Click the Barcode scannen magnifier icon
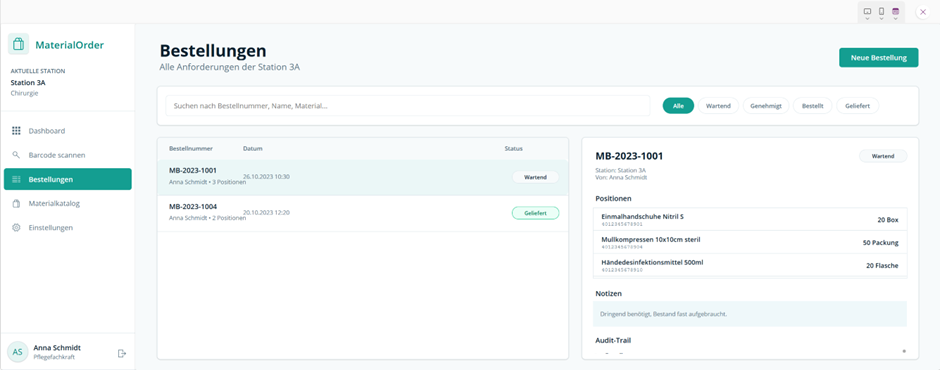The image size is (940, 370). [x=16, y=155]
